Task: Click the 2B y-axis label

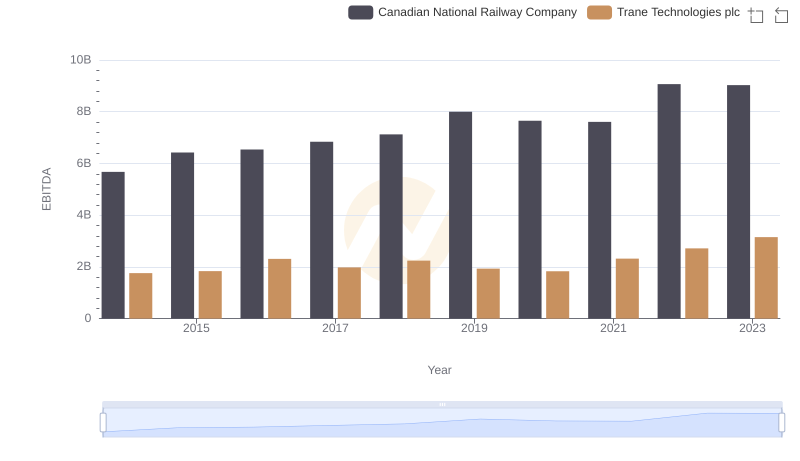Action: (84, 266)
